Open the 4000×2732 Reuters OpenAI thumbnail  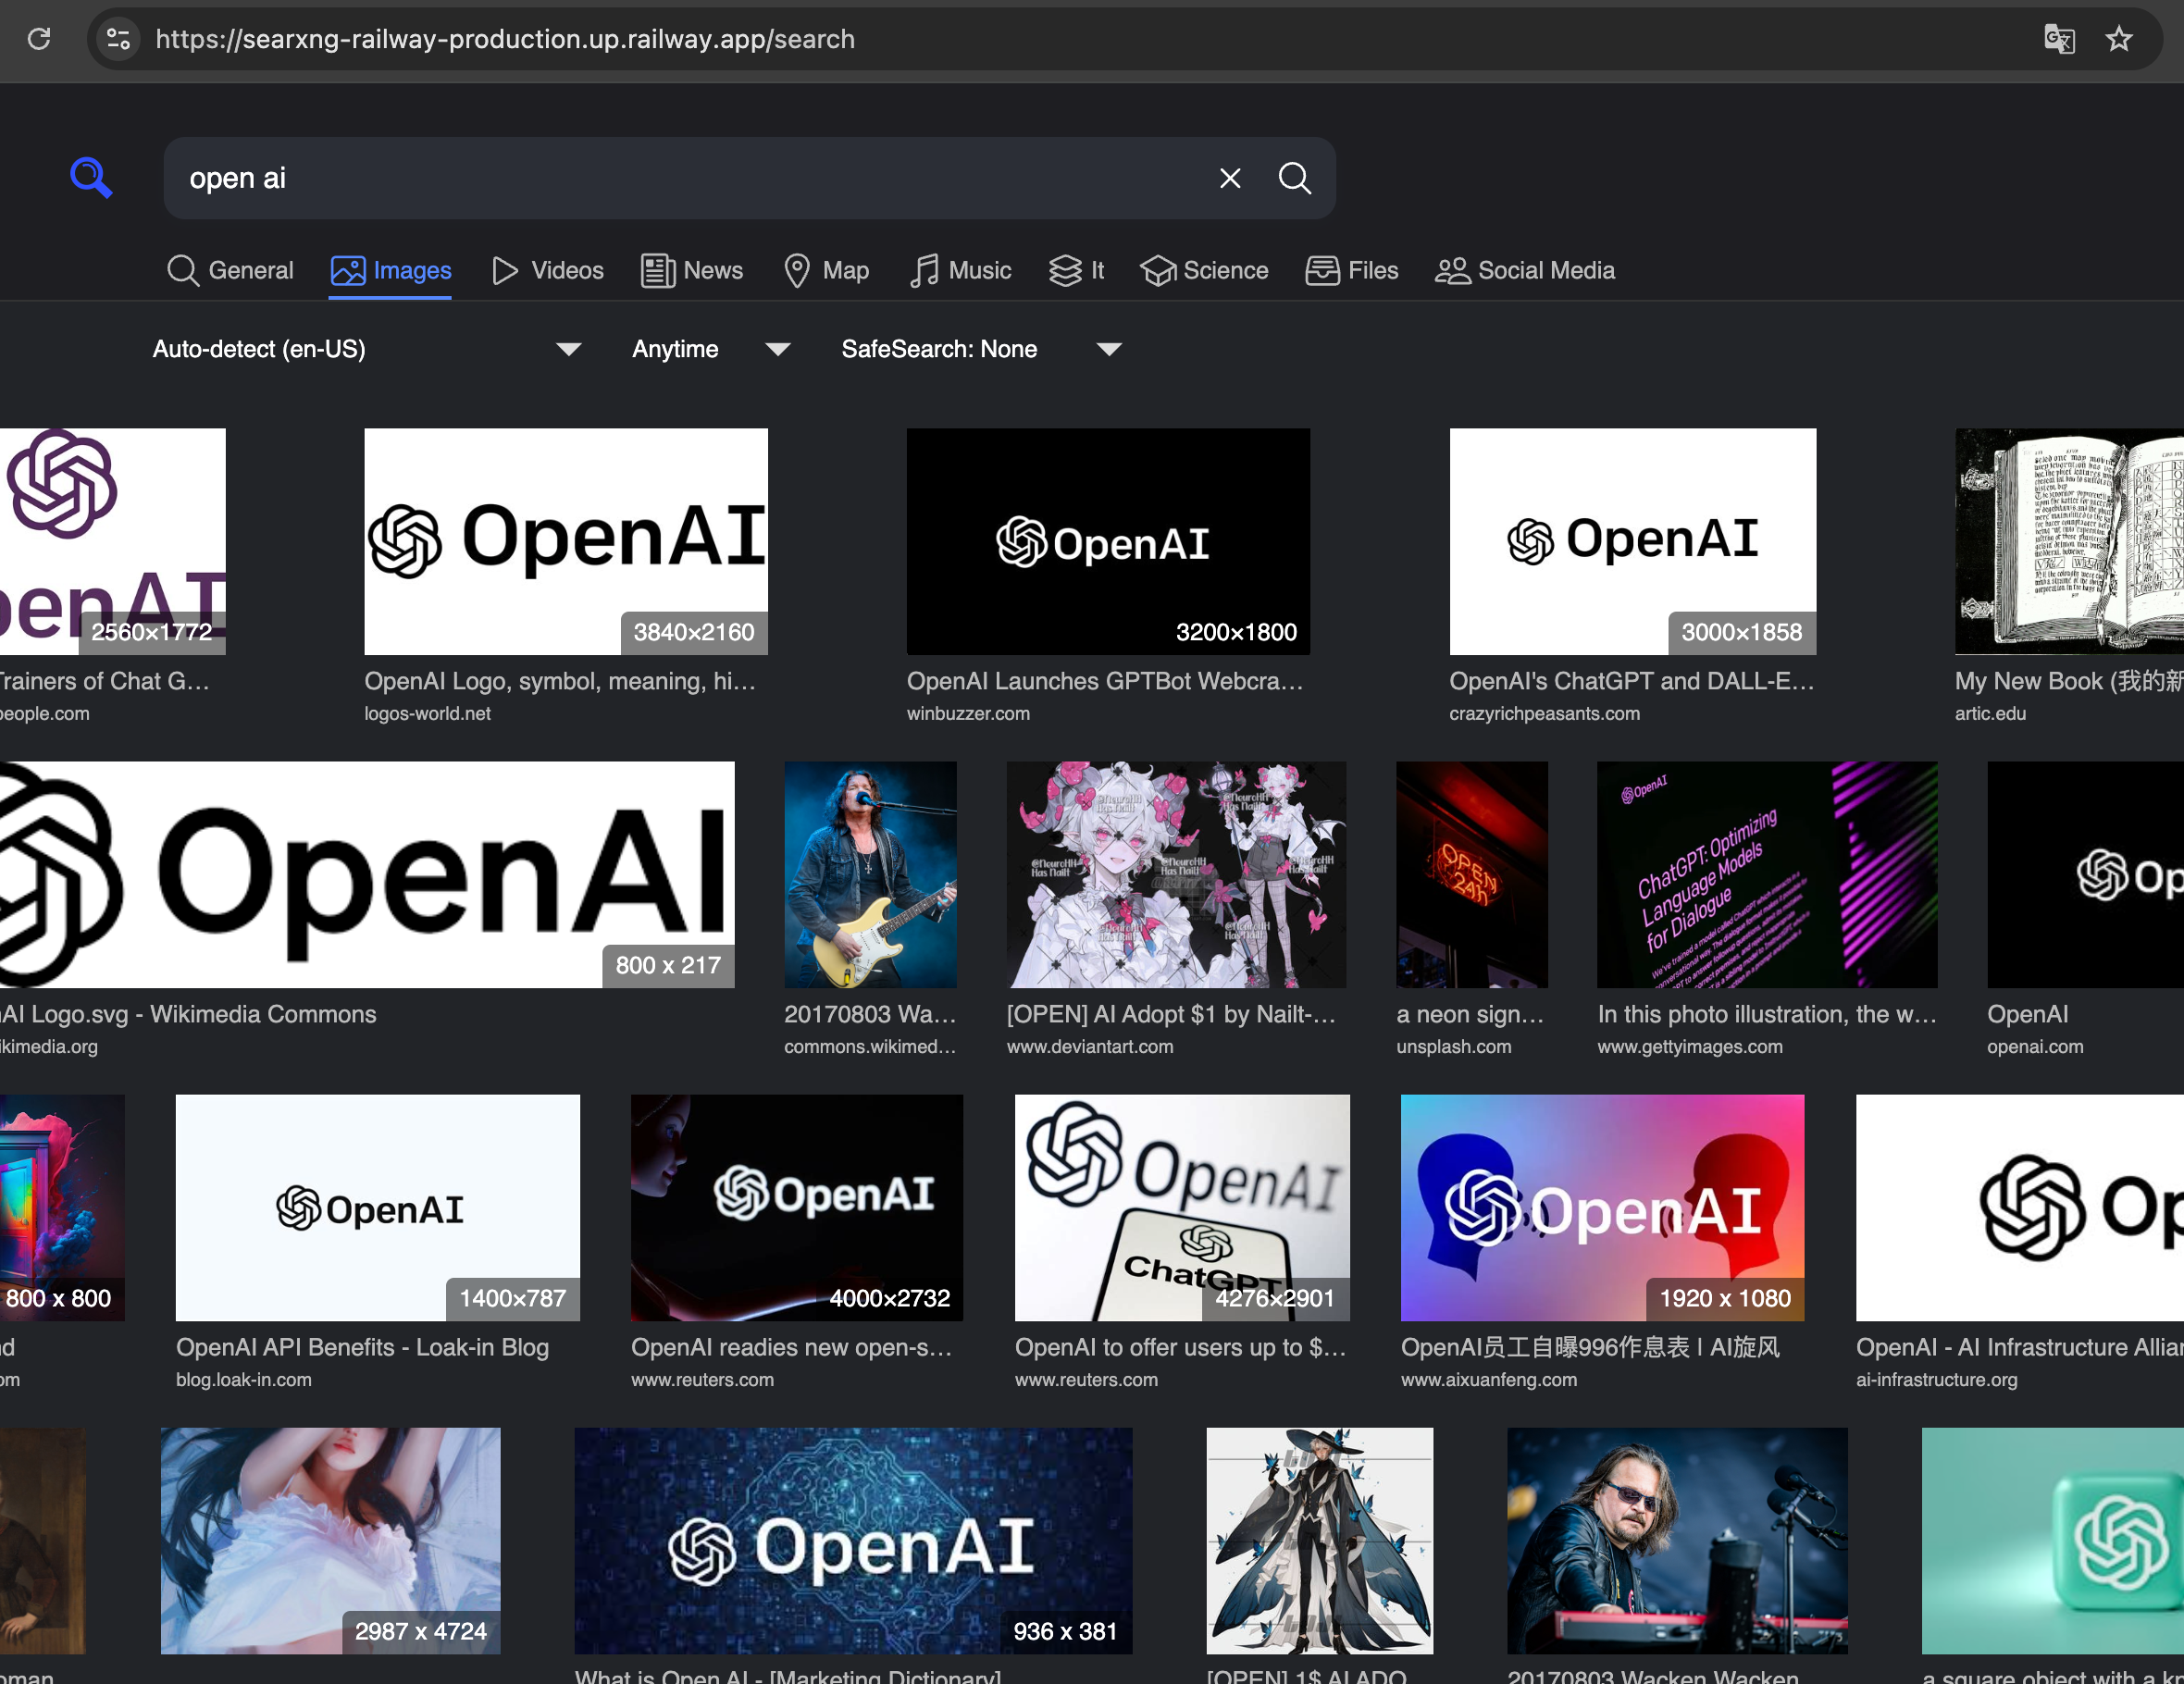pyautogui.click(x=797, y=1208)
